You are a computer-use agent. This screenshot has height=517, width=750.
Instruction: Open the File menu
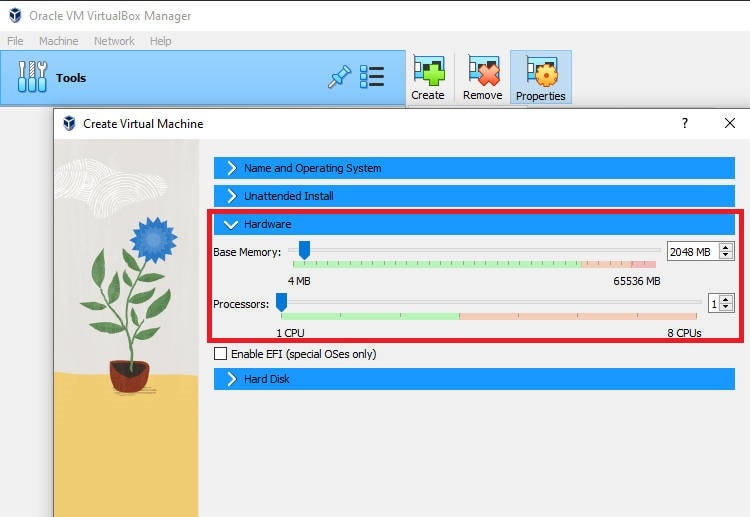click(15, 41)
